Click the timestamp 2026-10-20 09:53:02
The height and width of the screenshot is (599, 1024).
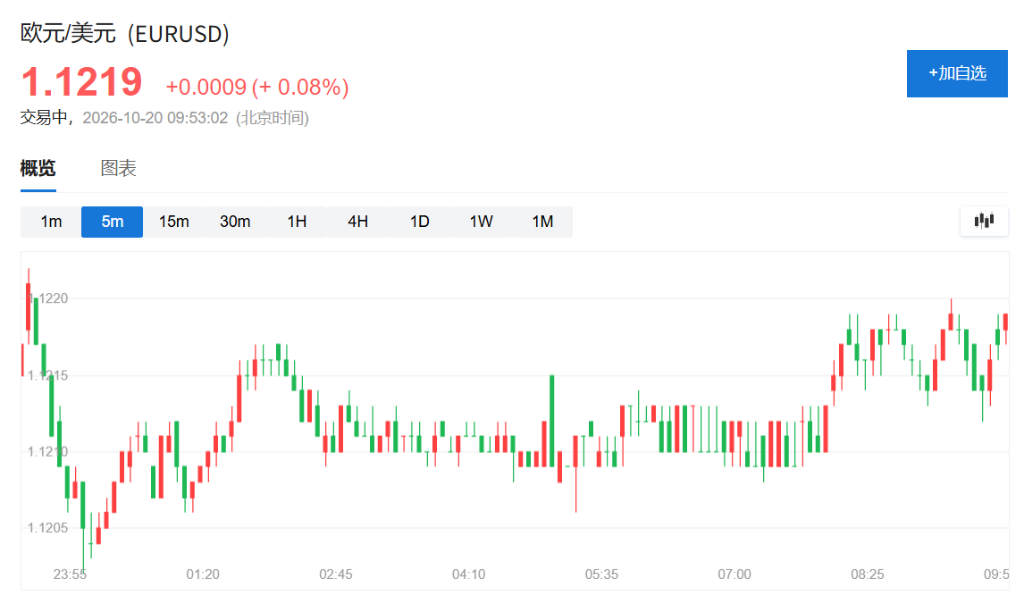[x=155, y=118]
